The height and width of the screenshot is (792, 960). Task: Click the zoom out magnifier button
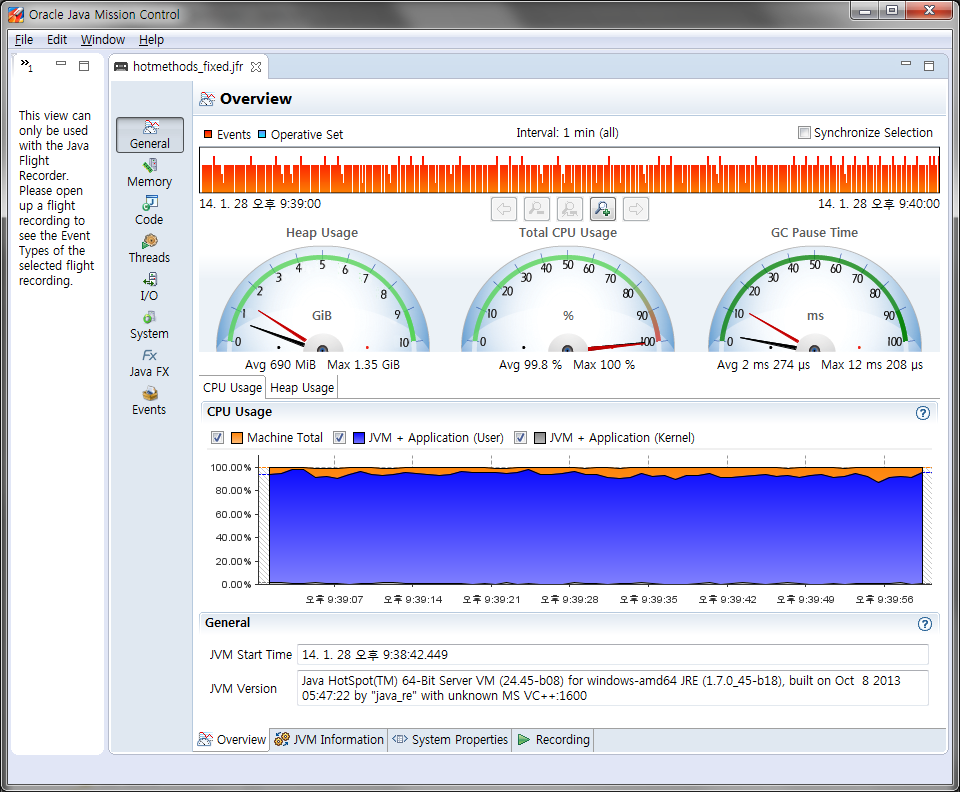pos(536,209)
